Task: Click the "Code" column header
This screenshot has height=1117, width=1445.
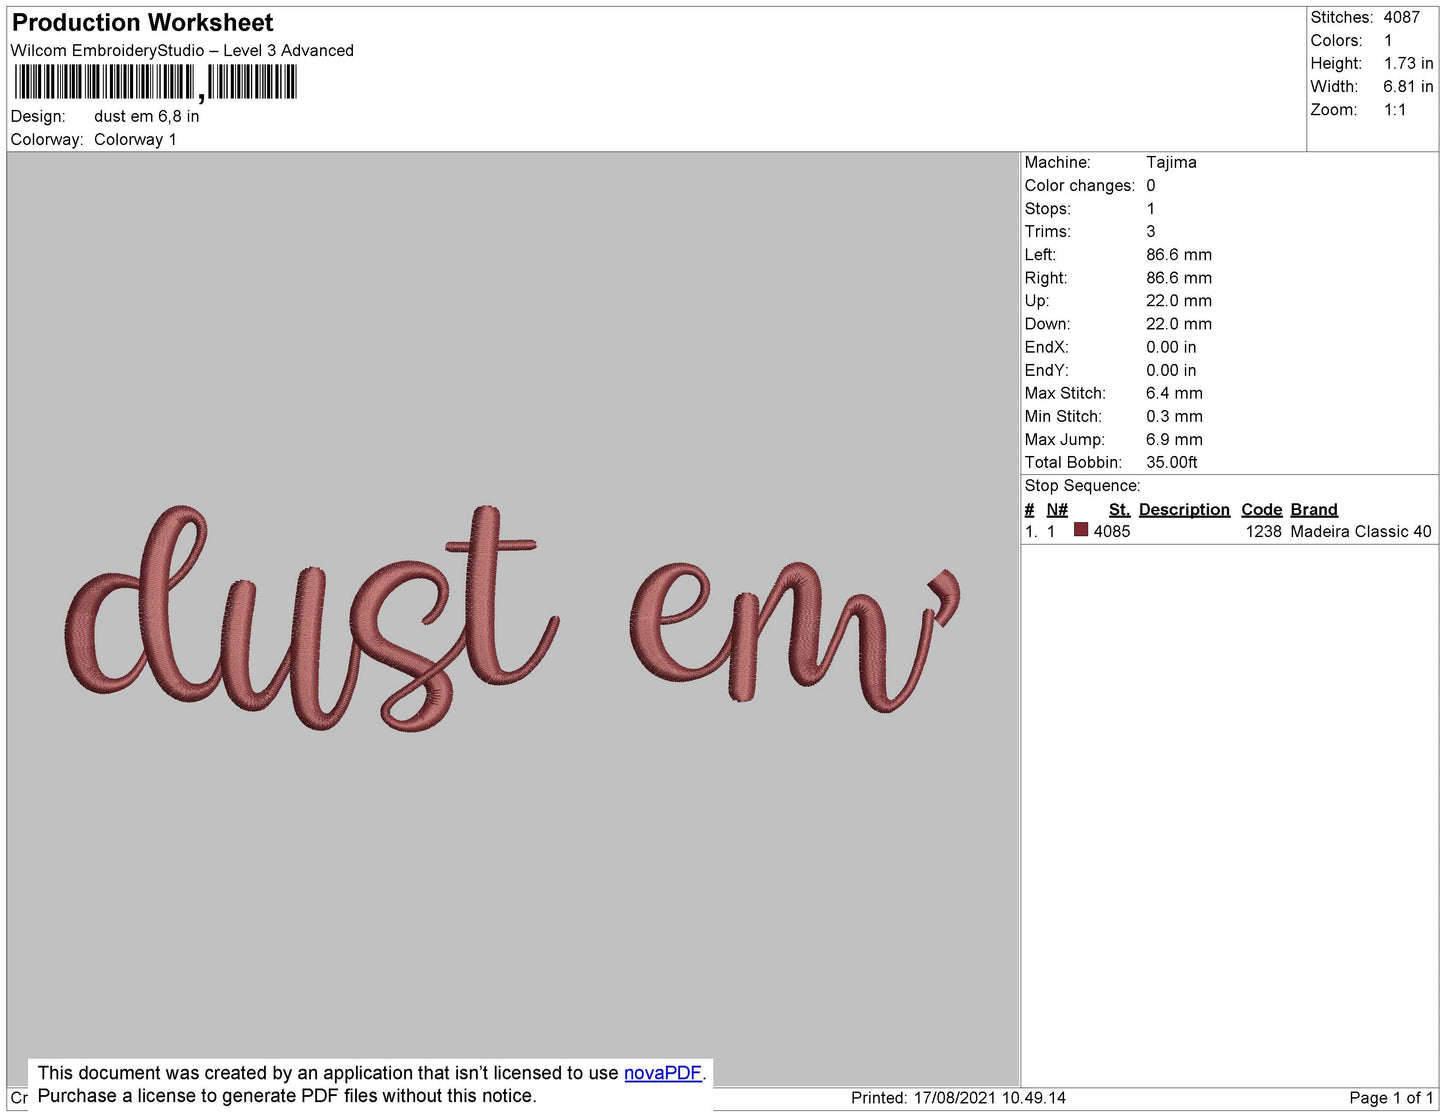Action: click(1261, 510)
